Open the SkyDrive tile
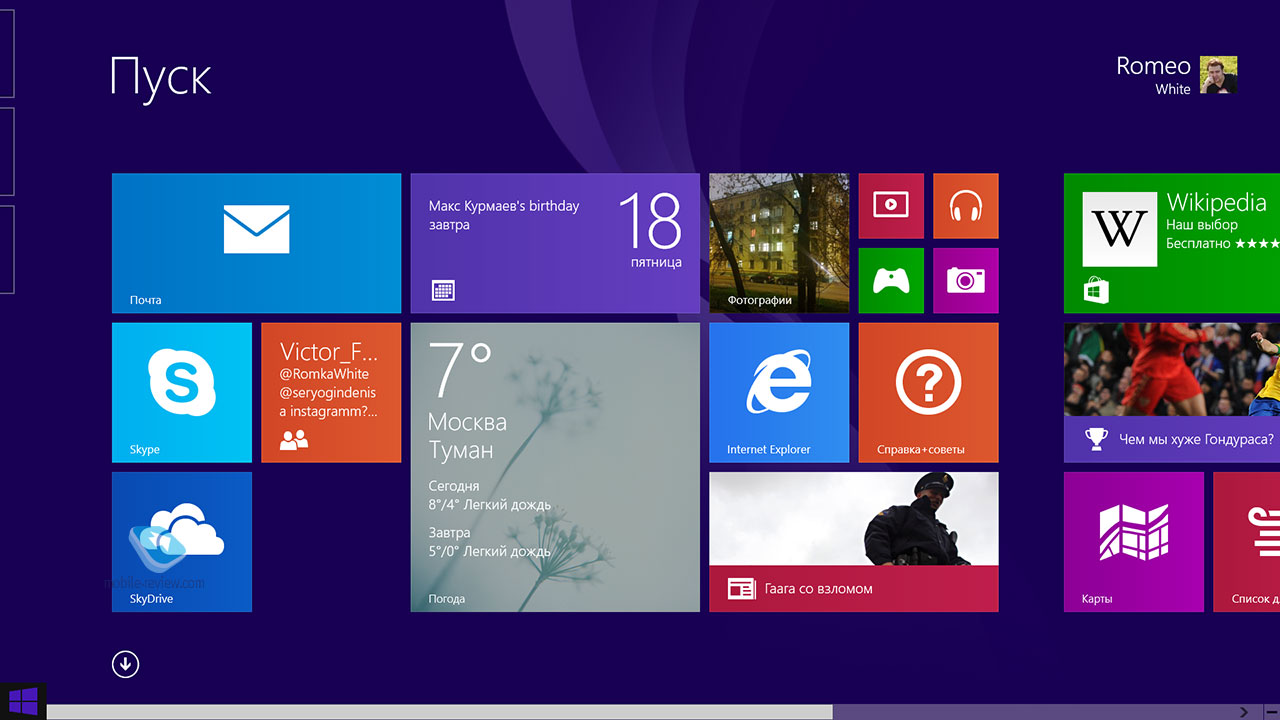 (182, 542)
